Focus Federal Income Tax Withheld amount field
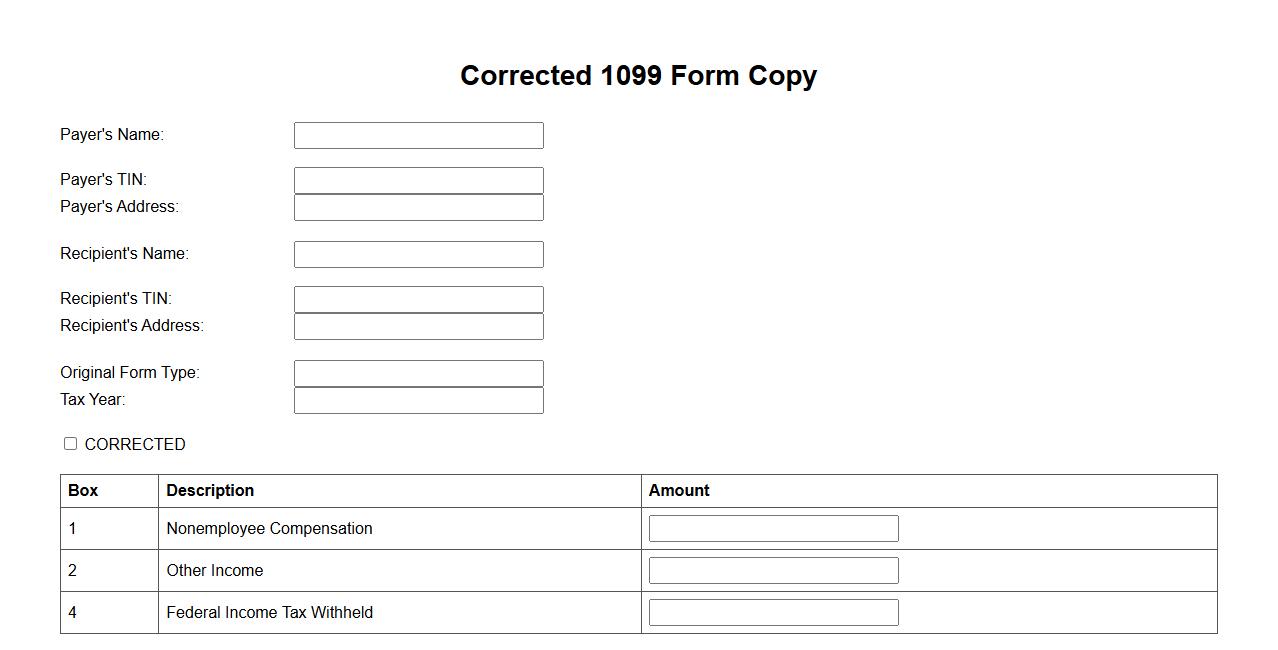The height and width of the screenshot is (650, 1278). (x=773, y=612)
